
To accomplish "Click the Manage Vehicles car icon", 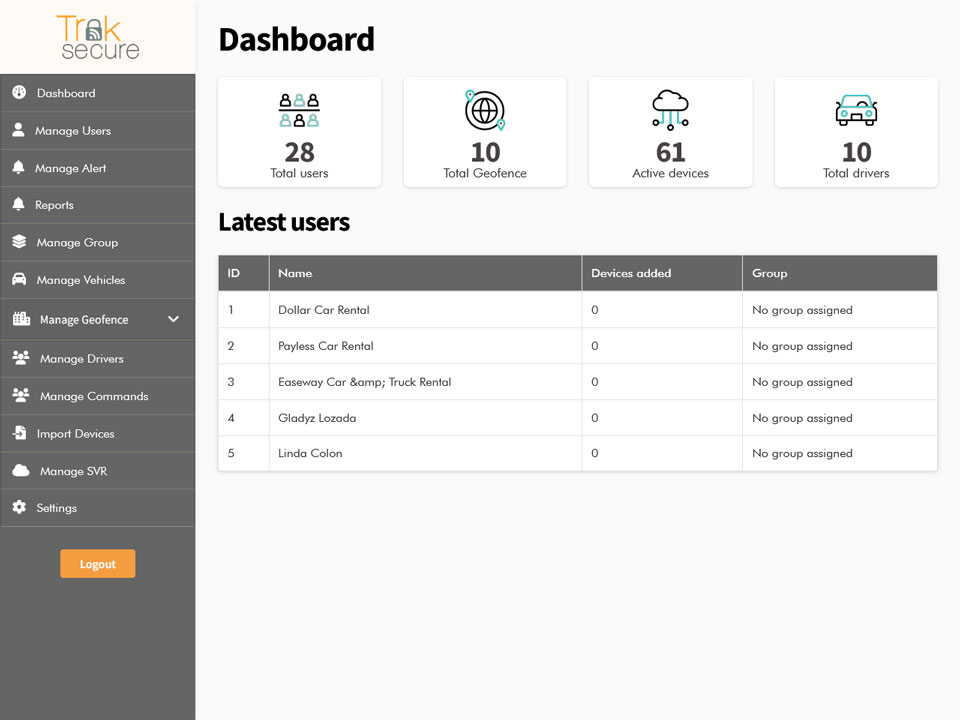I will click(x=19, y=280).
